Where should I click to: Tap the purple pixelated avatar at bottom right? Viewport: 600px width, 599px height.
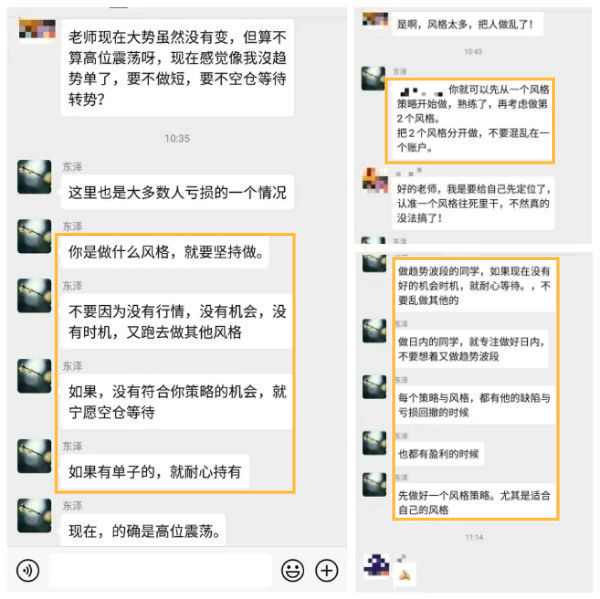click(376, 565)
